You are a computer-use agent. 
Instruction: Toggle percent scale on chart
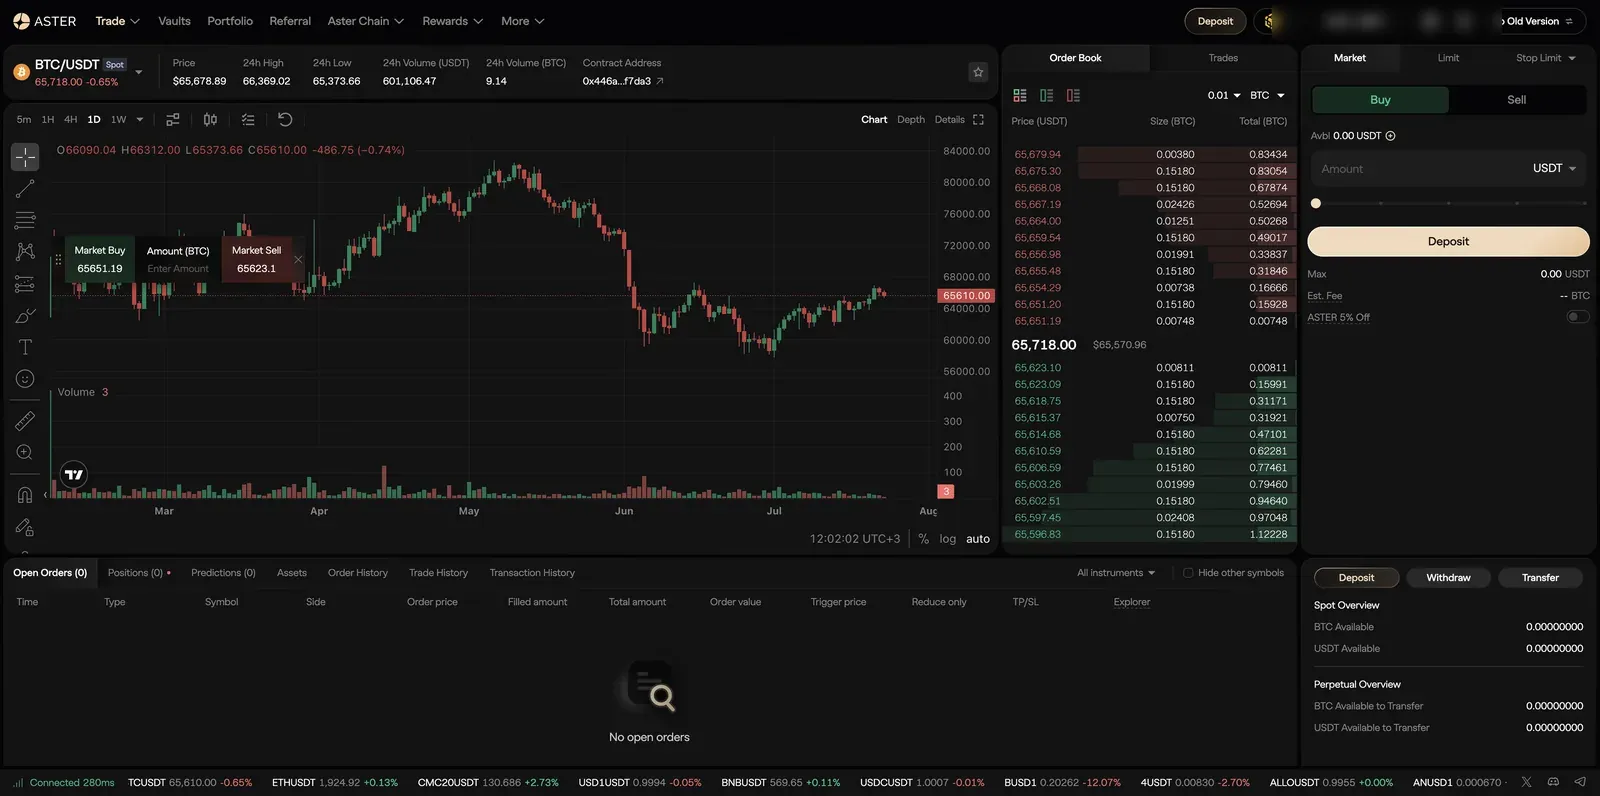pyautogui.click(x=923, y=539)
